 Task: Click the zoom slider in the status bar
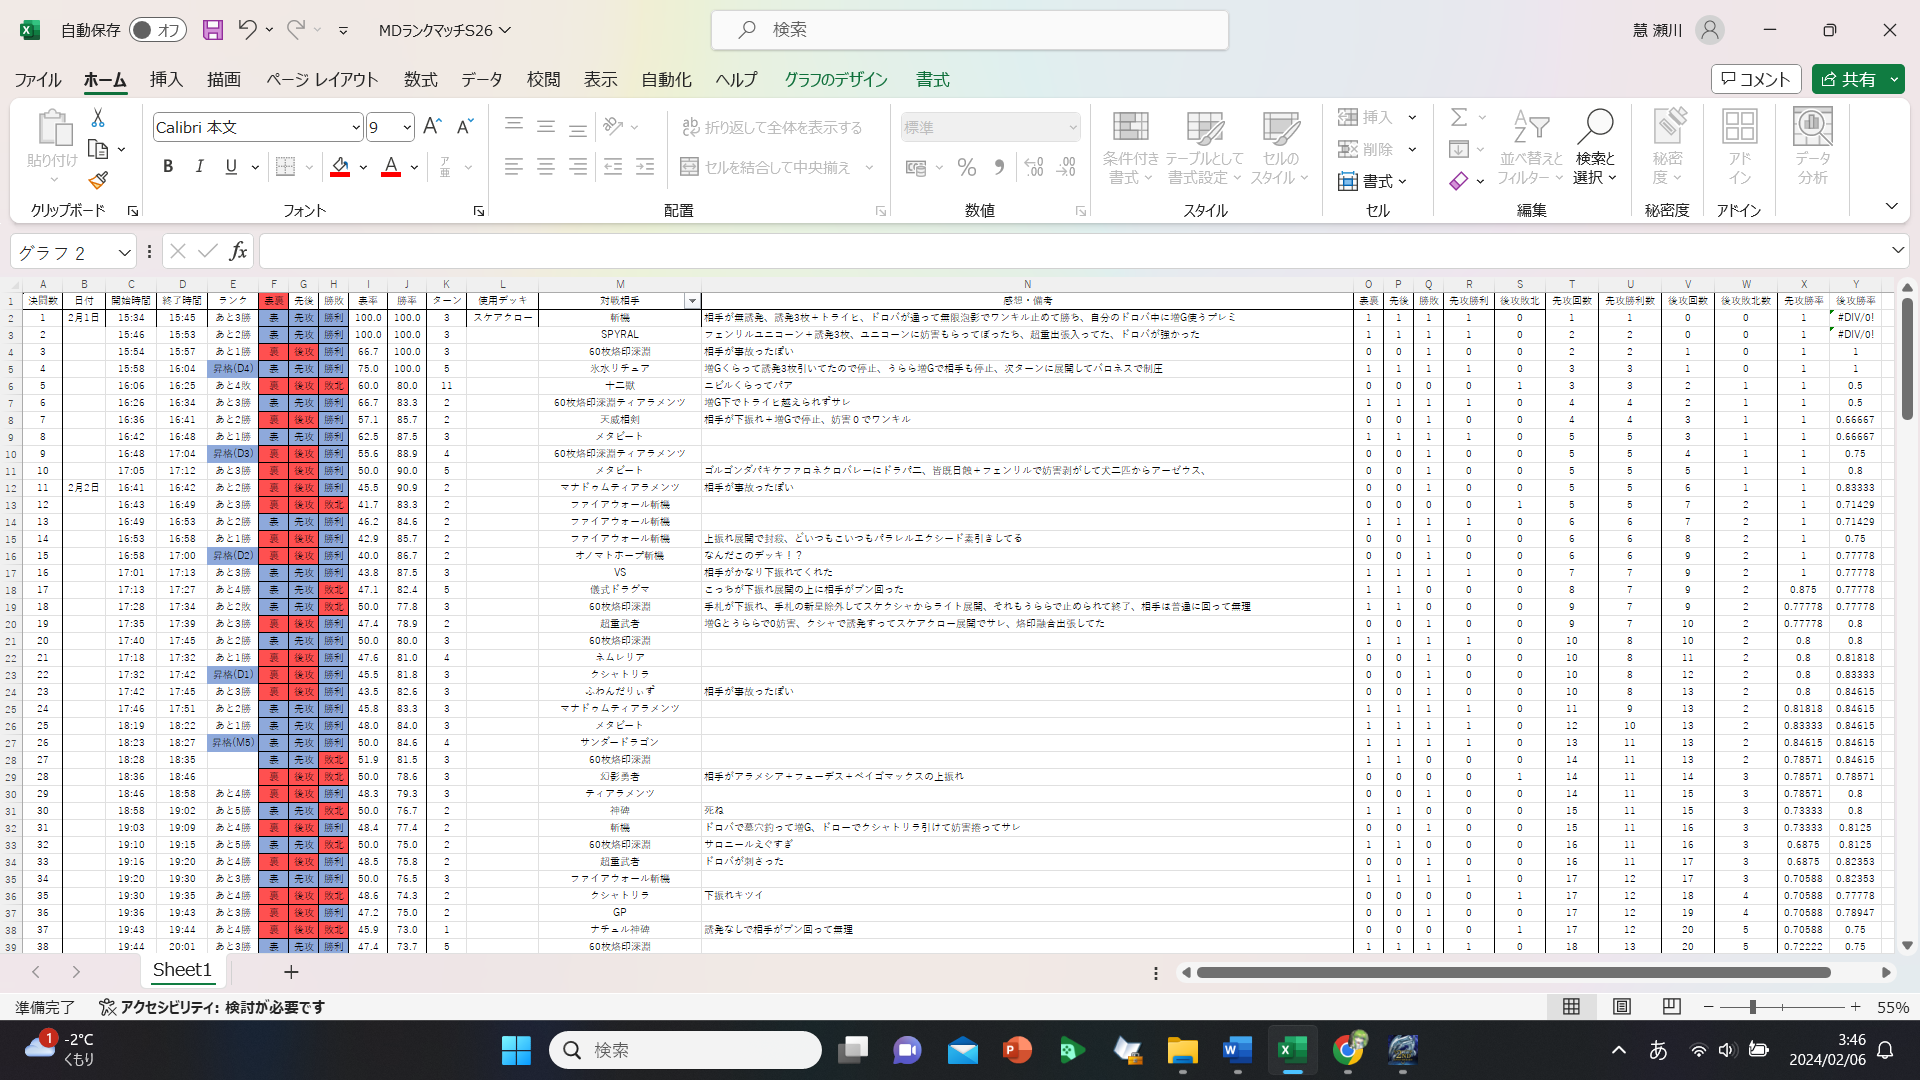[x=1753, y=1007]
